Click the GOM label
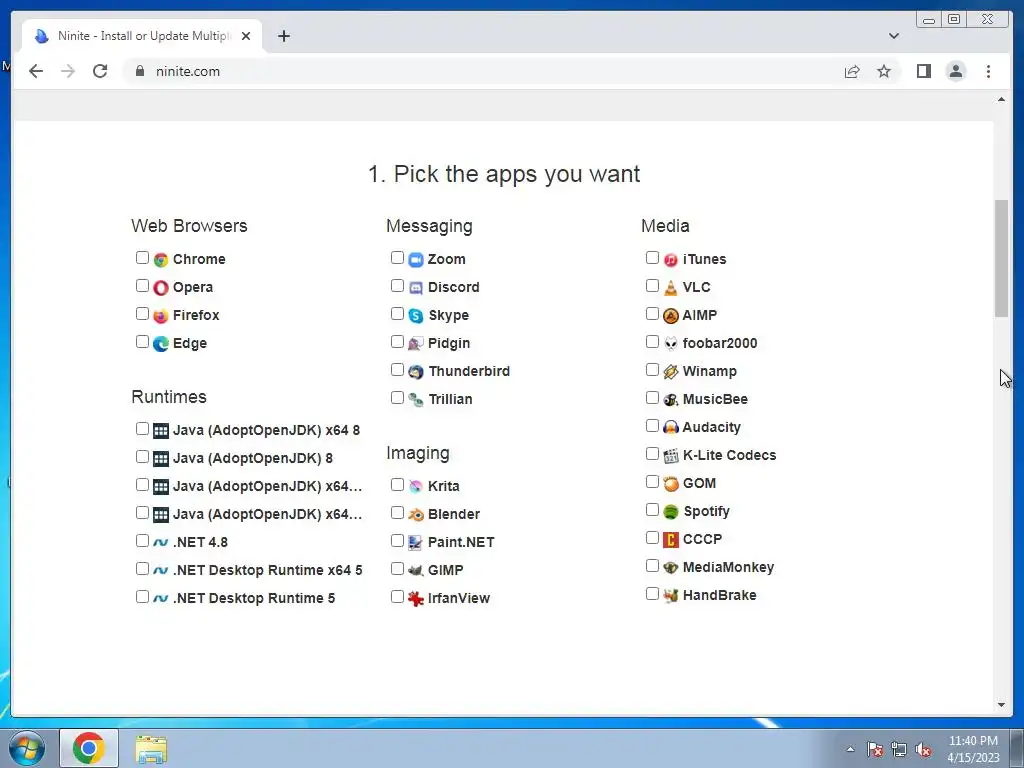1024x768 pixels. point(699,483)
